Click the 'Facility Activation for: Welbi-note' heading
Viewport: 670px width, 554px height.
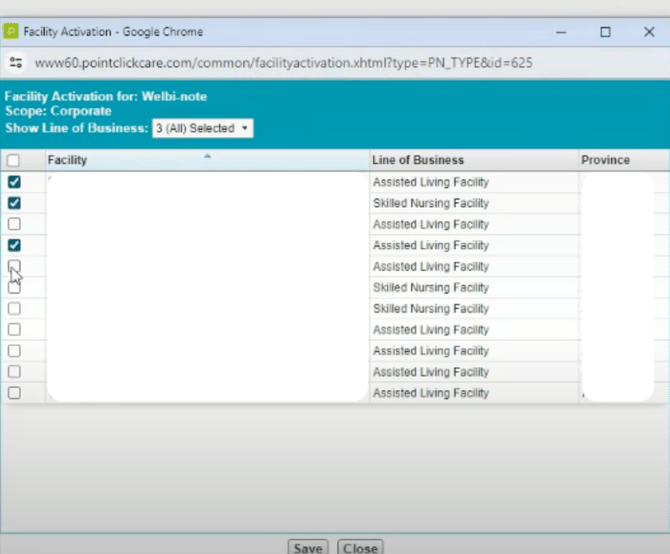[x=106, y=97]
